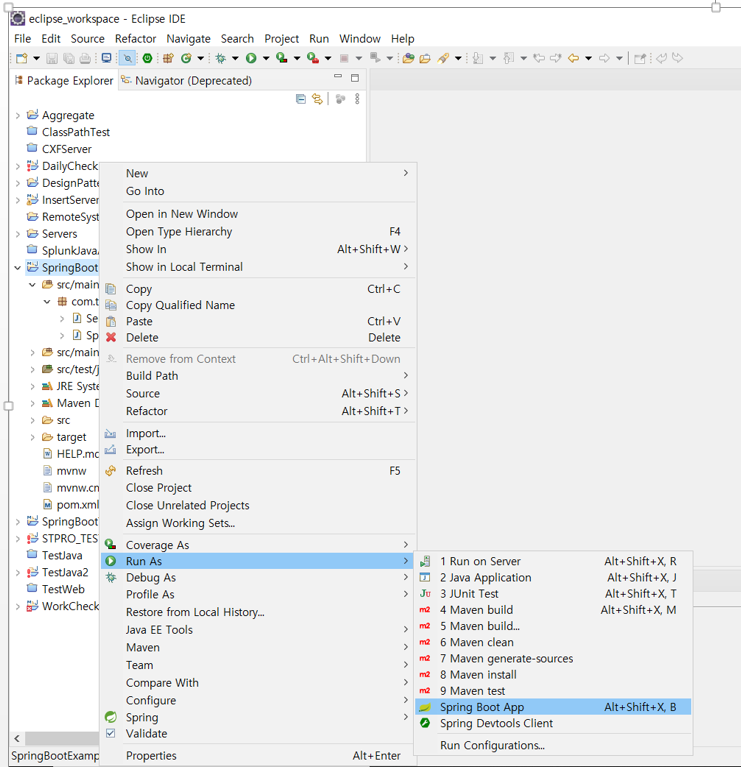Select JUnit Test in Run As submenu
This screenshot has height=767, width=741.
click(x=553, y=593)
